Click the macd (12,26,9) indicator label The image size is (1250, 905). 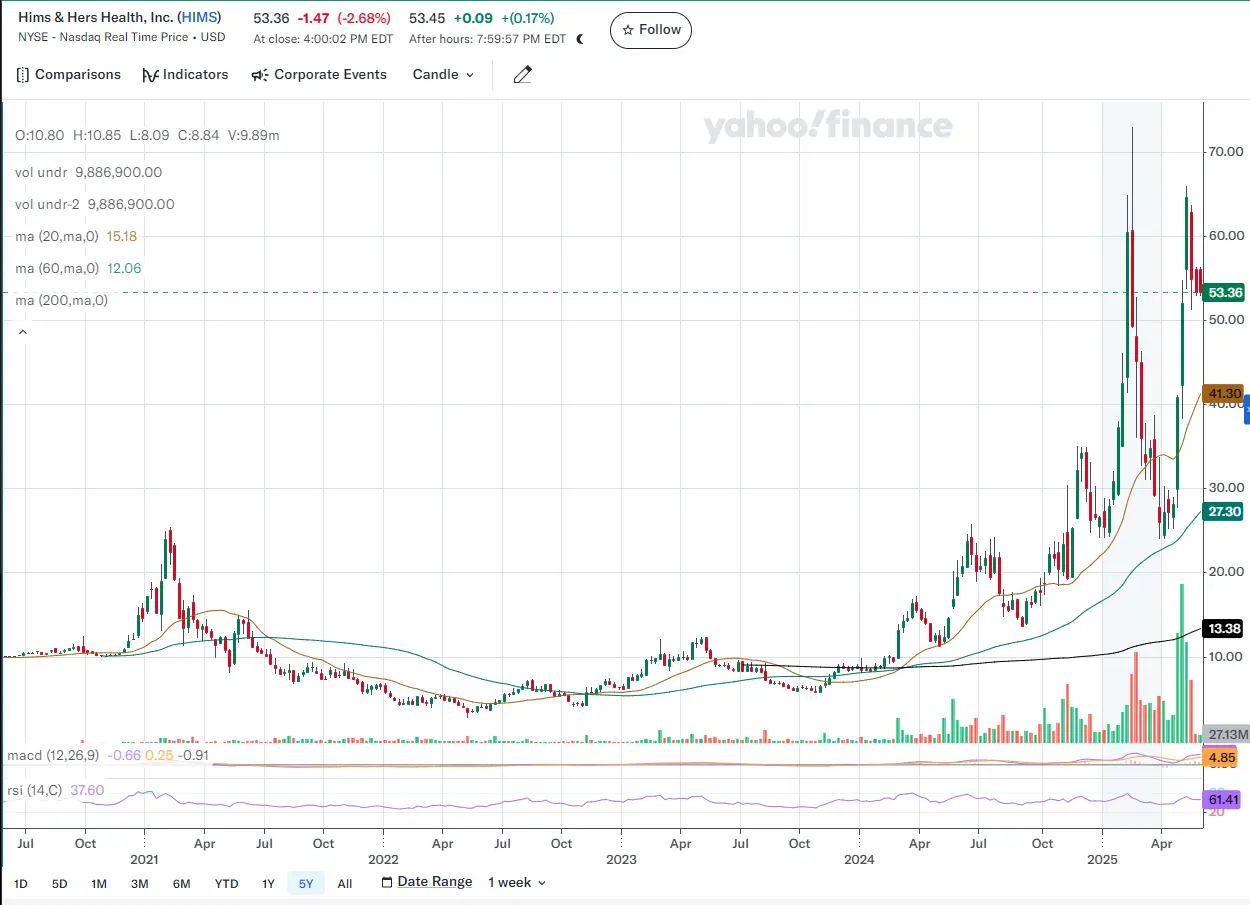[x=54, y=755]
